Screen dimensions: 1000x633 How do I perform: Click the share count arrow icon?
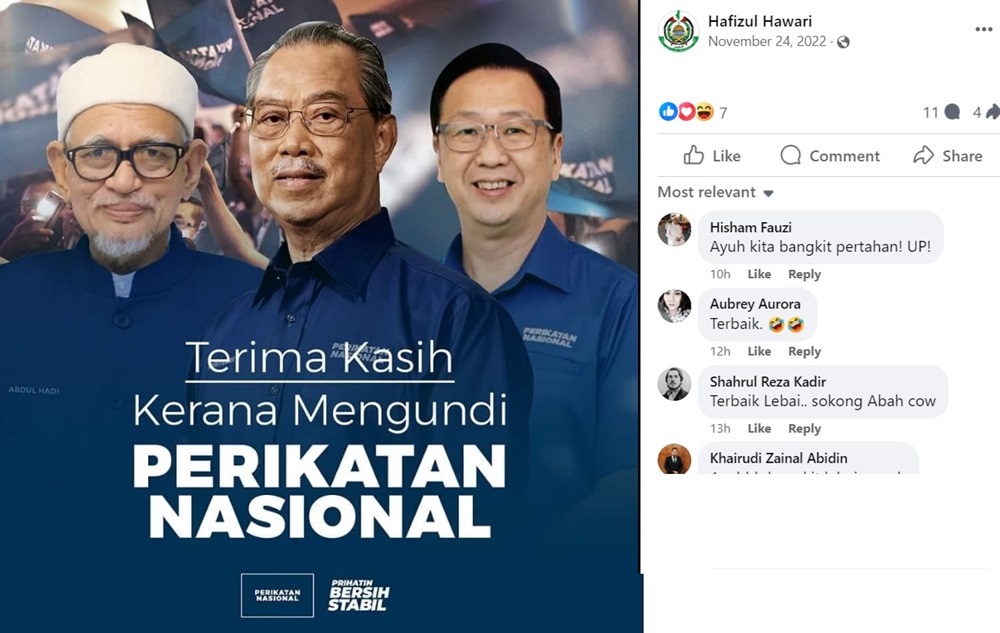coord(992,112)
